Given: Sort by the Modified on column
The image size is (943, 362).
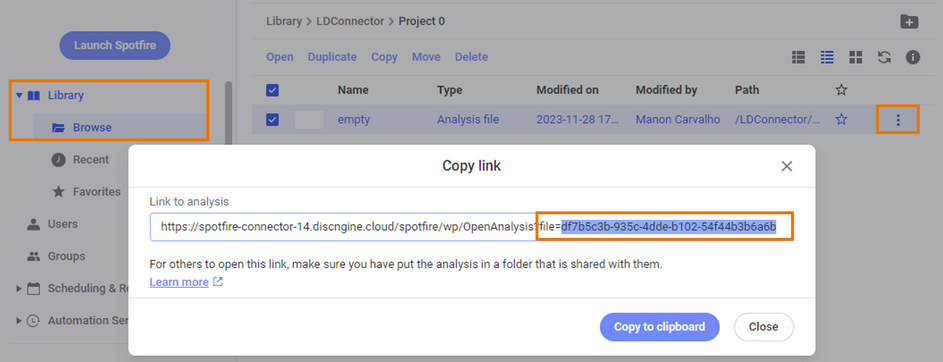Looking at the screenshot, I should [x=567, y=90].
